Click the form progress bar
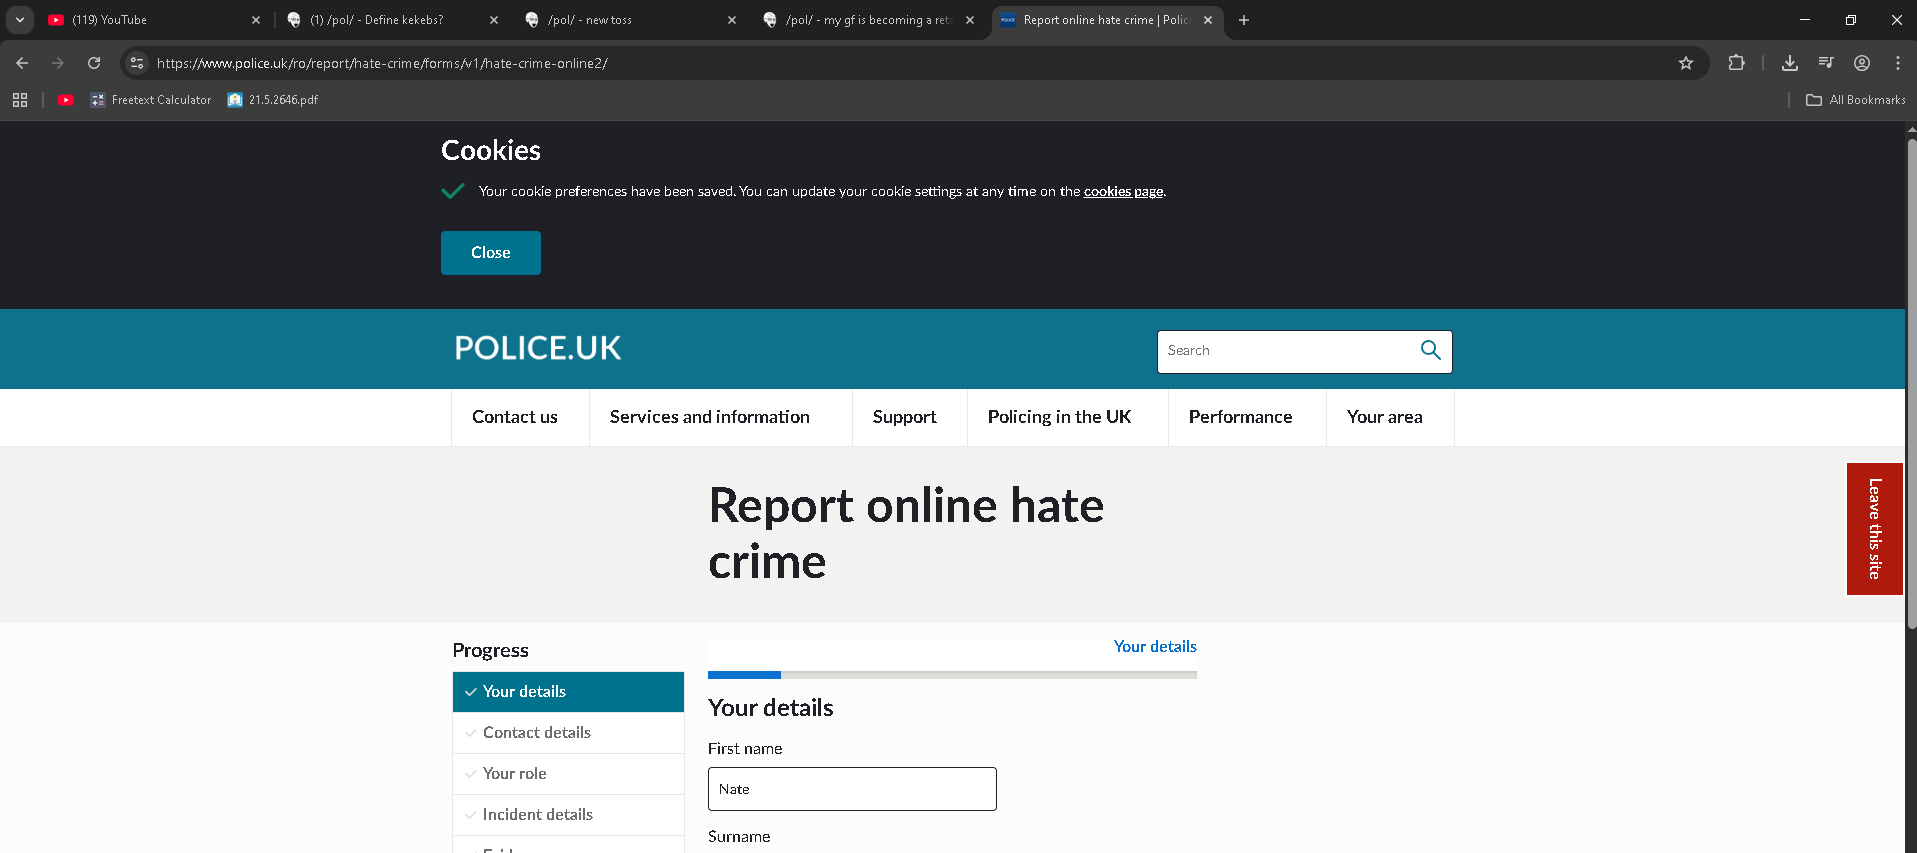Viewport: 1917px width, 853px height. [952, 675]
